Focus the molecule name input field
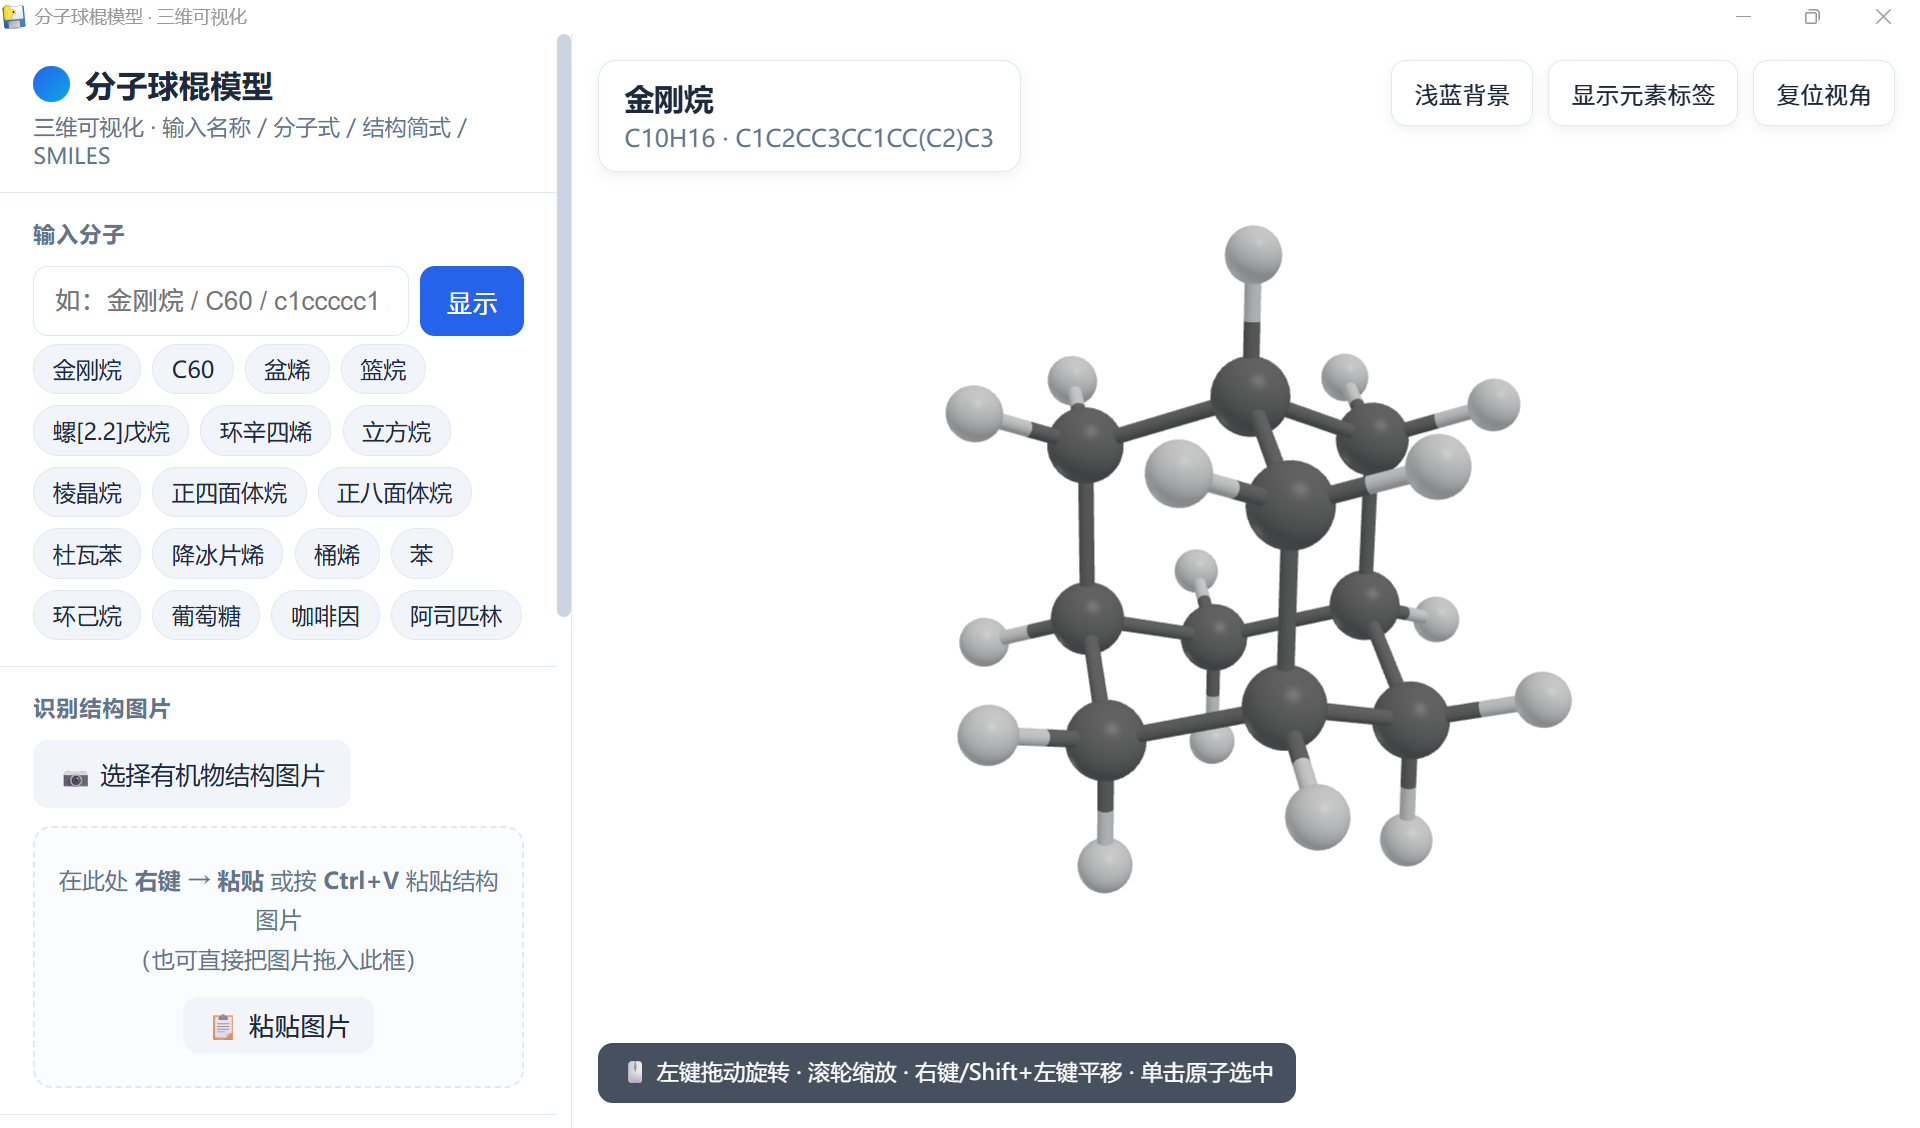The height and width of the screenshot is (1128, 1920). pos(221,301)
